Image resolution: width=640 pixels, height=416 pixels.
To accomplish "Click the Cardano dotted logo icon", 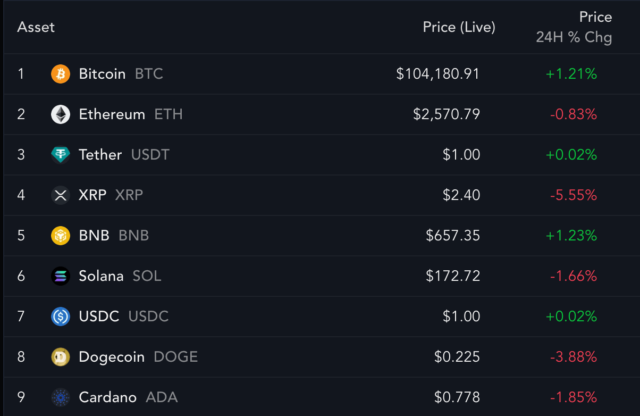I will tap(60, 397).
